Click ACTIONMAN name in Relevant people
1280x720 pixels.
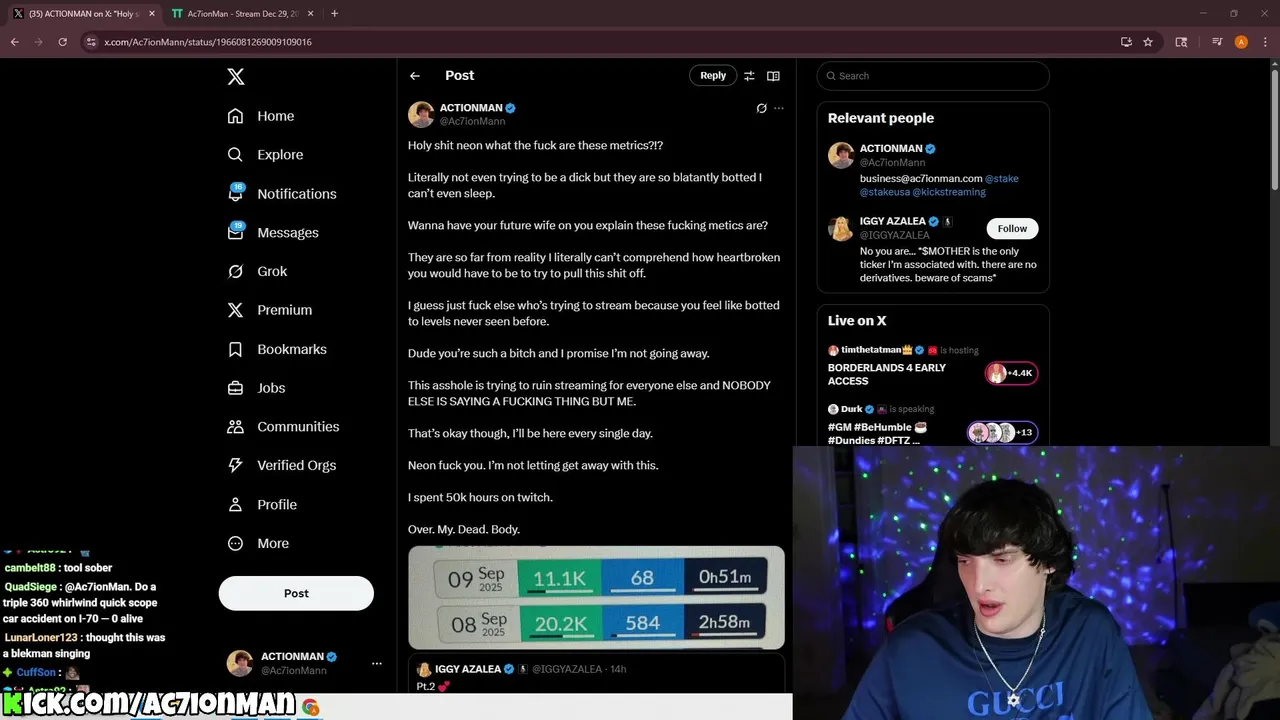coord(891,149)
